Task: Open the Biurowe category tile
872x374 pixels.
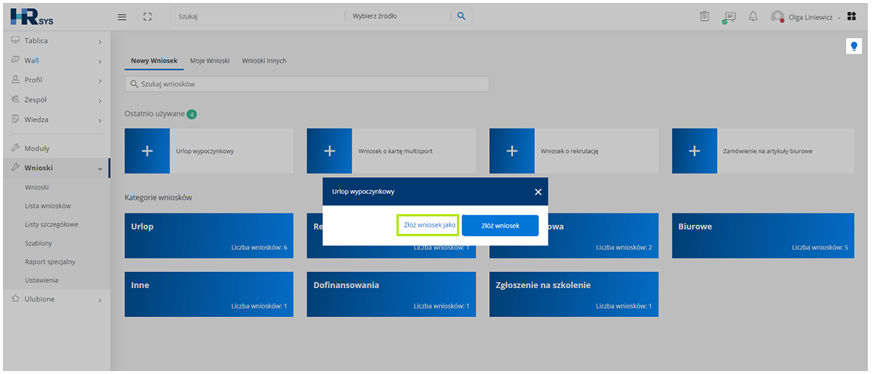Action: [x=763, y=236]
